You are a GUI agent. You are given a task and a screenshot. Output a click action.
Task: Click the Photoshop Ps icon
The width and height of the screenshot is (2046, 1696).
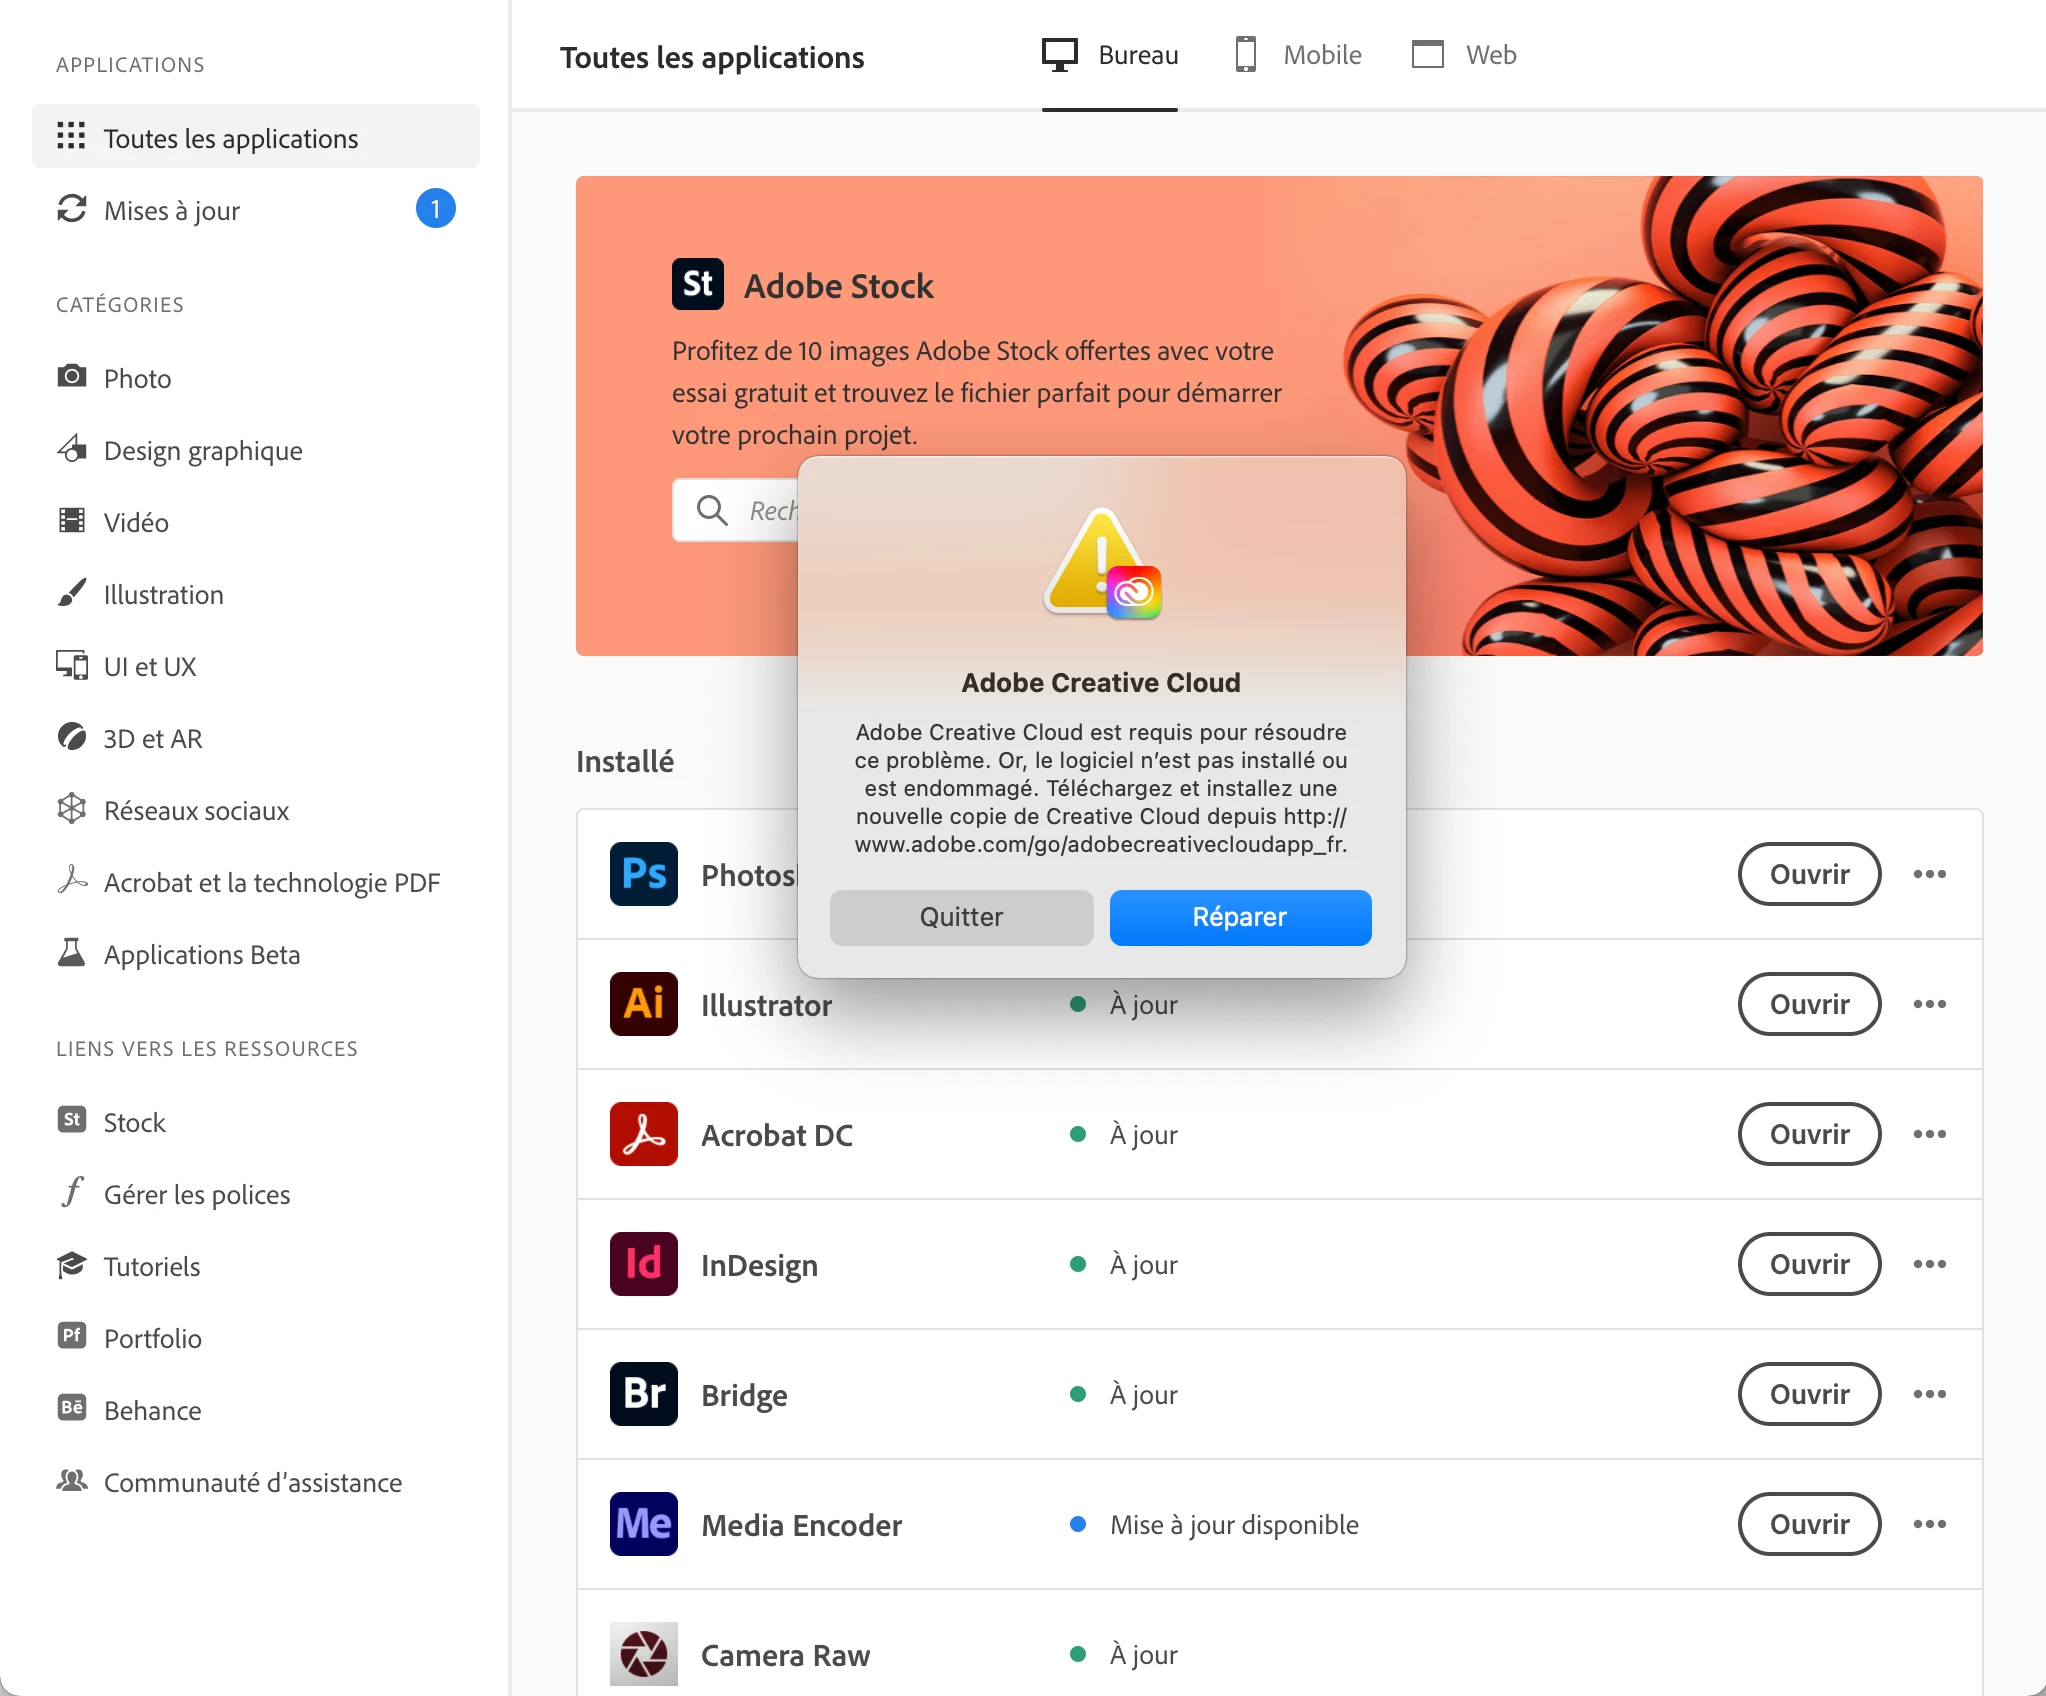pos(643,874)
